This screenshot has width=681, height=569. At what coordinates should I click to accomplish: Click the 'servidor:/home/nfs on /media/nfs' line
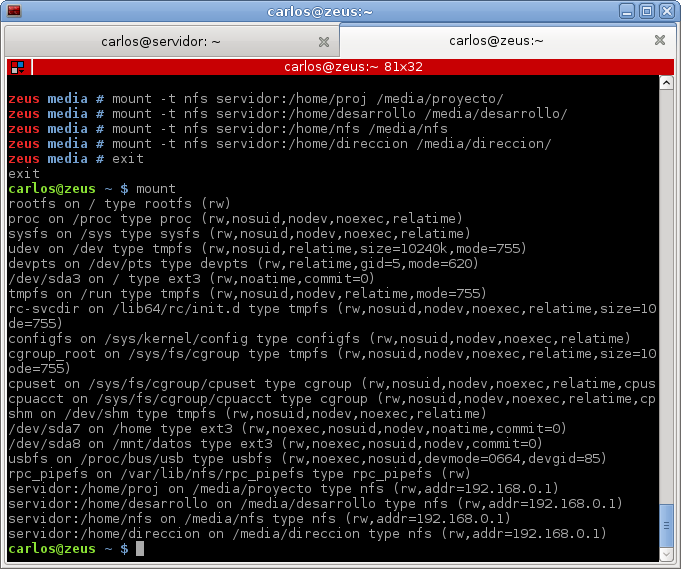click(x=259, y=519)
